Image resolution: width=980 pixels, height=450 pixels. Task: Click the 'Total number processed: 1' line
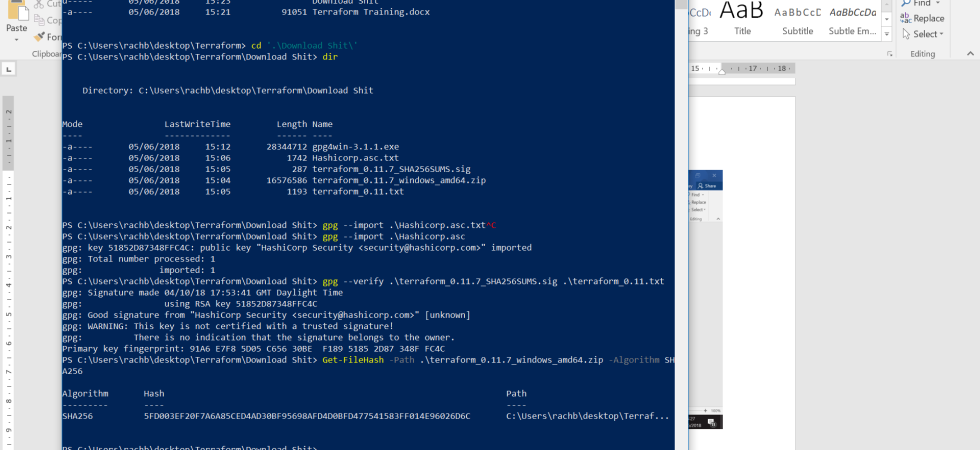[139, 259]
